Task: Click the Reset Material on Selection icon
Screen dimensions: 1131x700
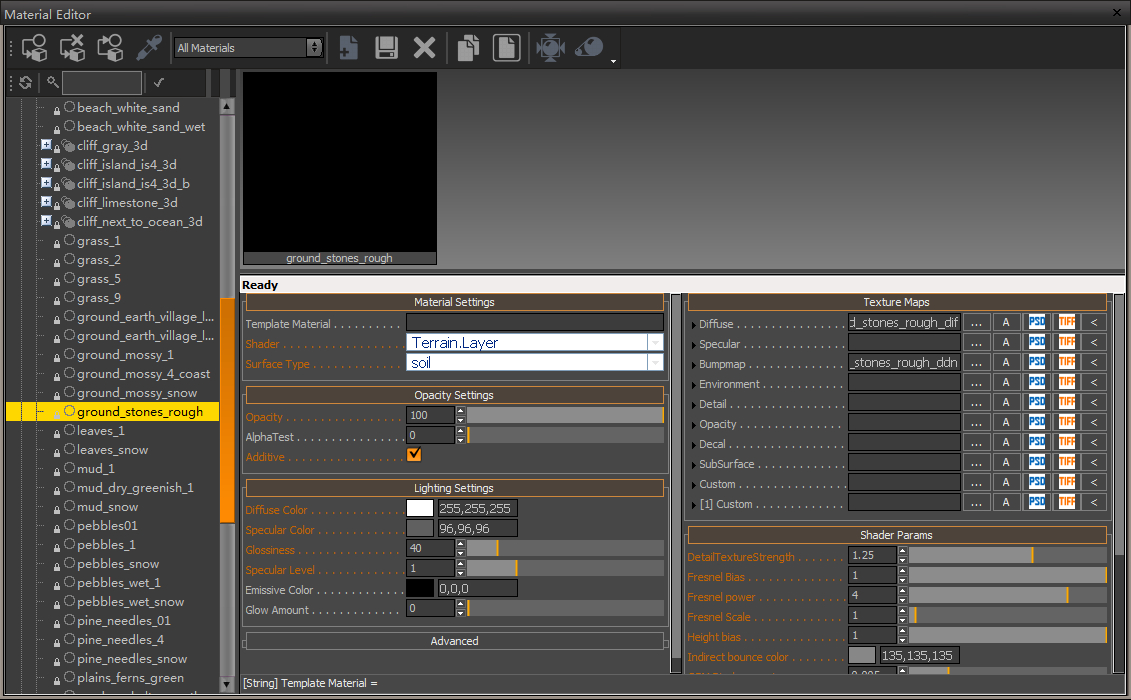Action: tap(72, 47)
